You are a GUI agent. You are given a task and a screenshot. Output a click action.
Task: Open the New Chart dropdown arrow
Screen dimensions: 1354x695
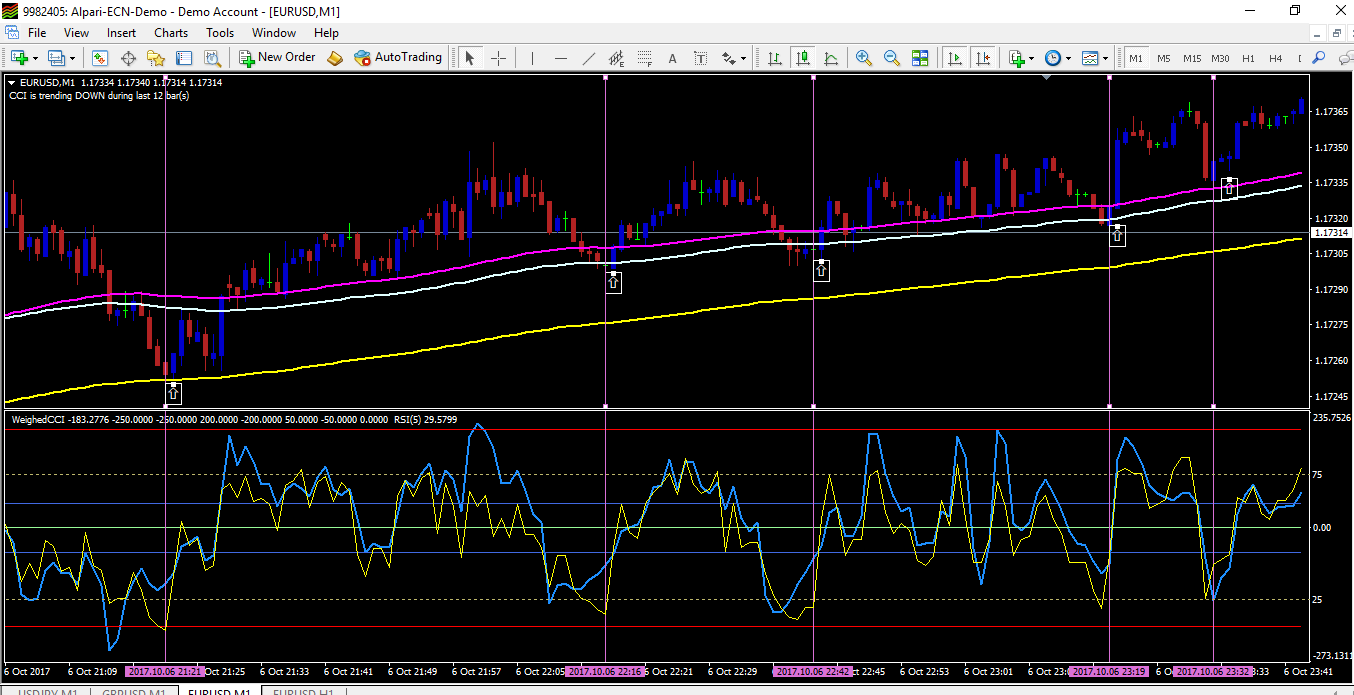34,58
